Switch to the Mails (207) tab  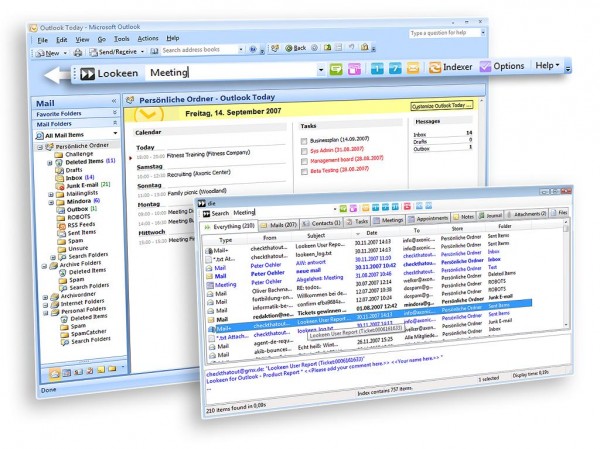click(x=279, y=225)
